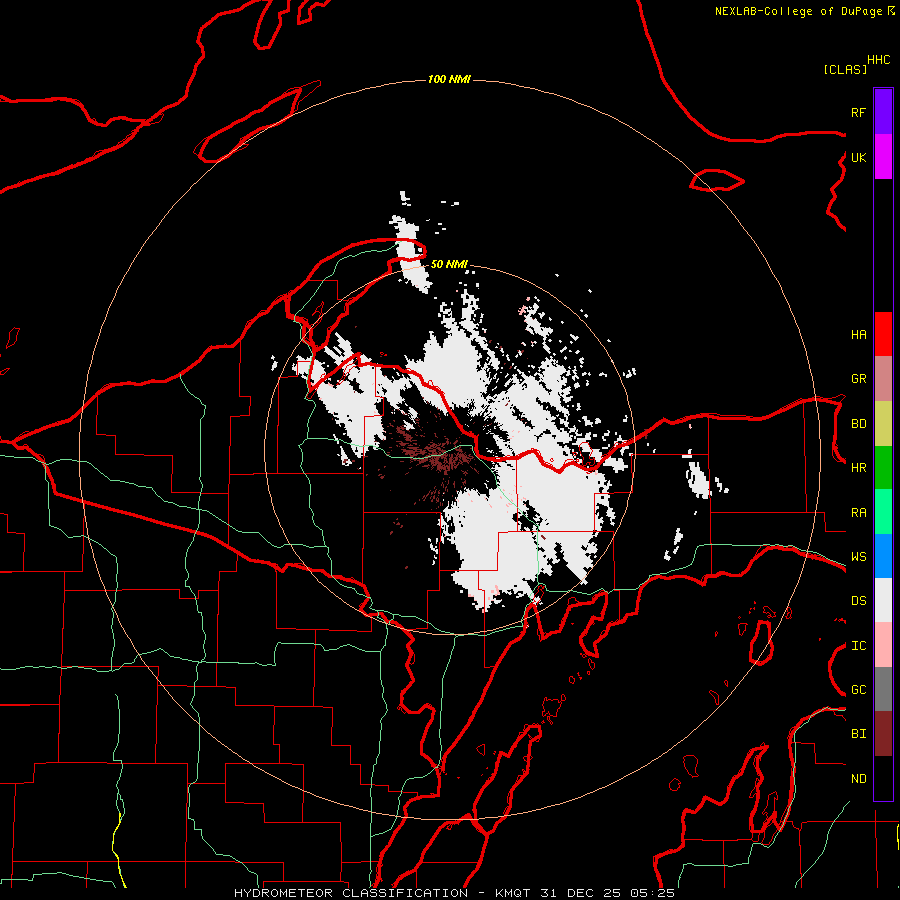Screen dimensions: 900x900
Task: Click the ND legend label
Action: pyautogui.click(x=859, y=778)
